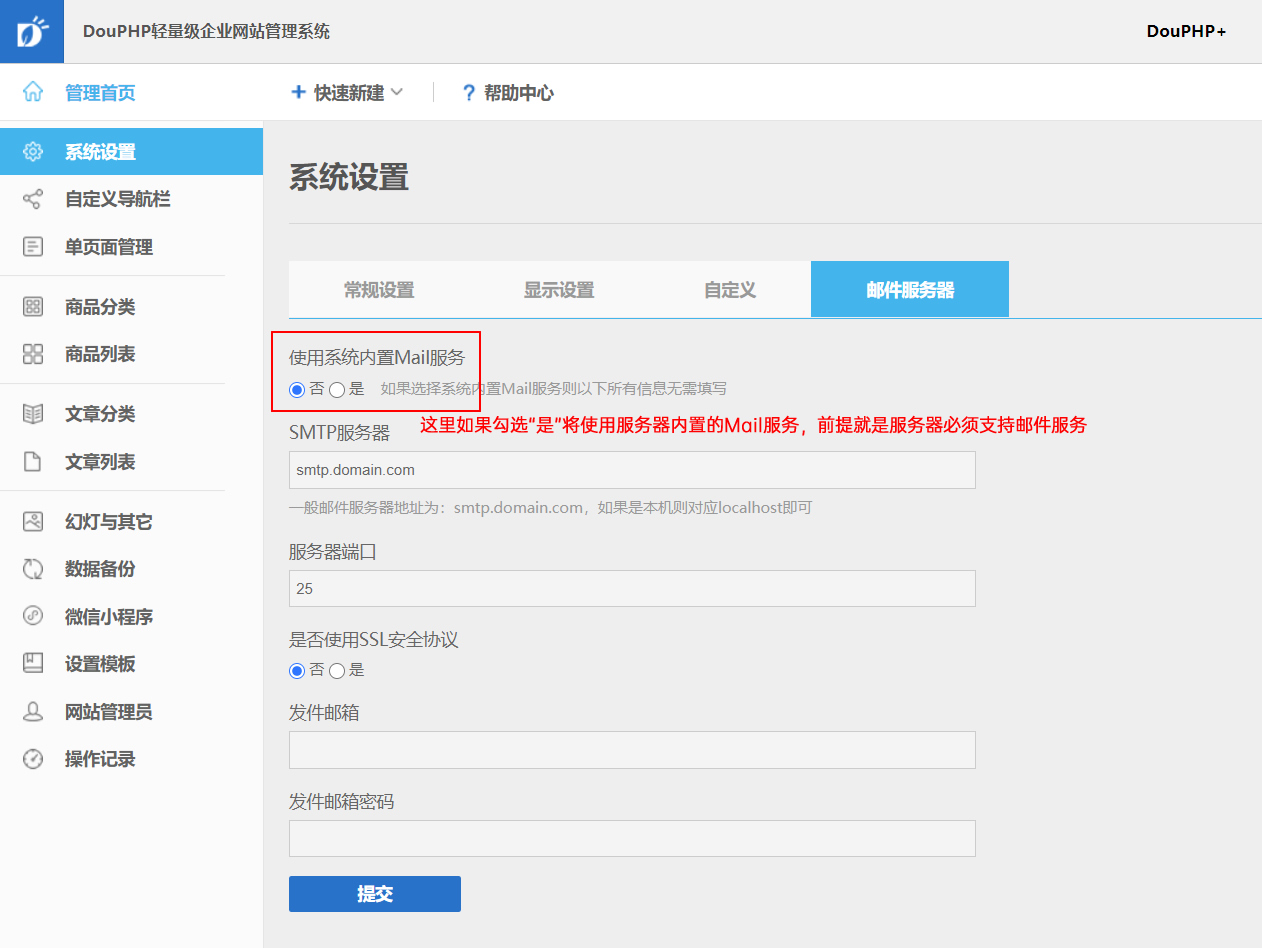Expand the 快速新建 dropdown
This screenshot has width=1262, height=948.
coord(348,93)
